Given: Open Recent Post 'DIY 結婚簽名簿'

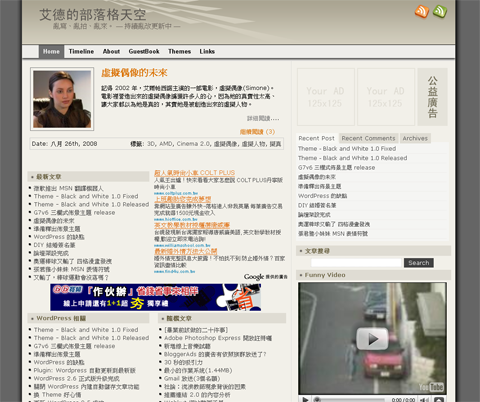Looking at the screenshot, I should click(x=317, y=205).
